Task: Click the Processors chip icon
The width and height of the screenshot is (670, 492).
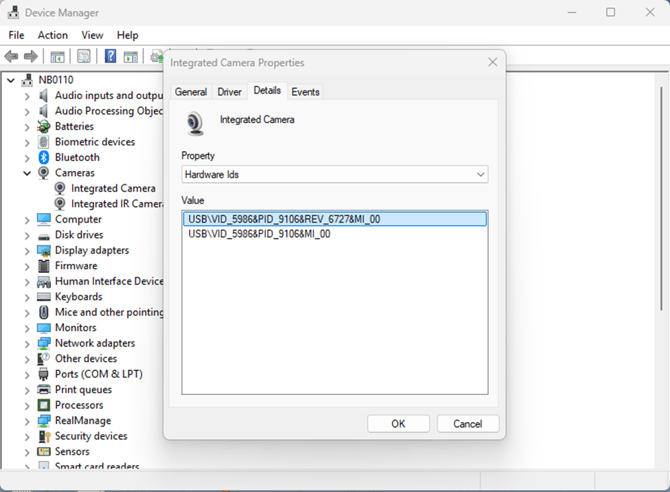Action: 44,405
